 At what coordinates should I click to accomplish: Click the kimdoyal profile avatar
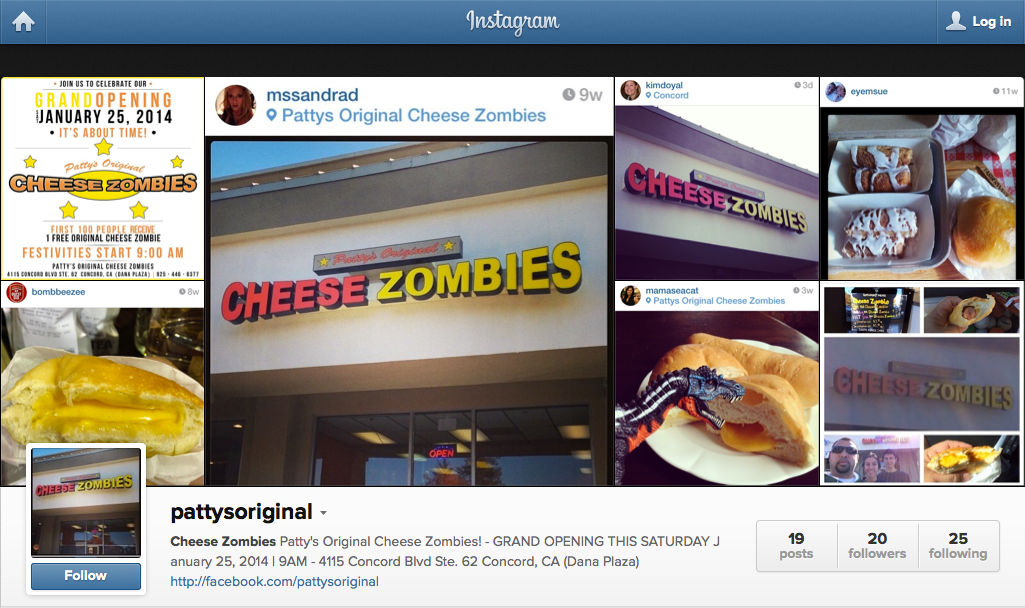tap(630, 90)
